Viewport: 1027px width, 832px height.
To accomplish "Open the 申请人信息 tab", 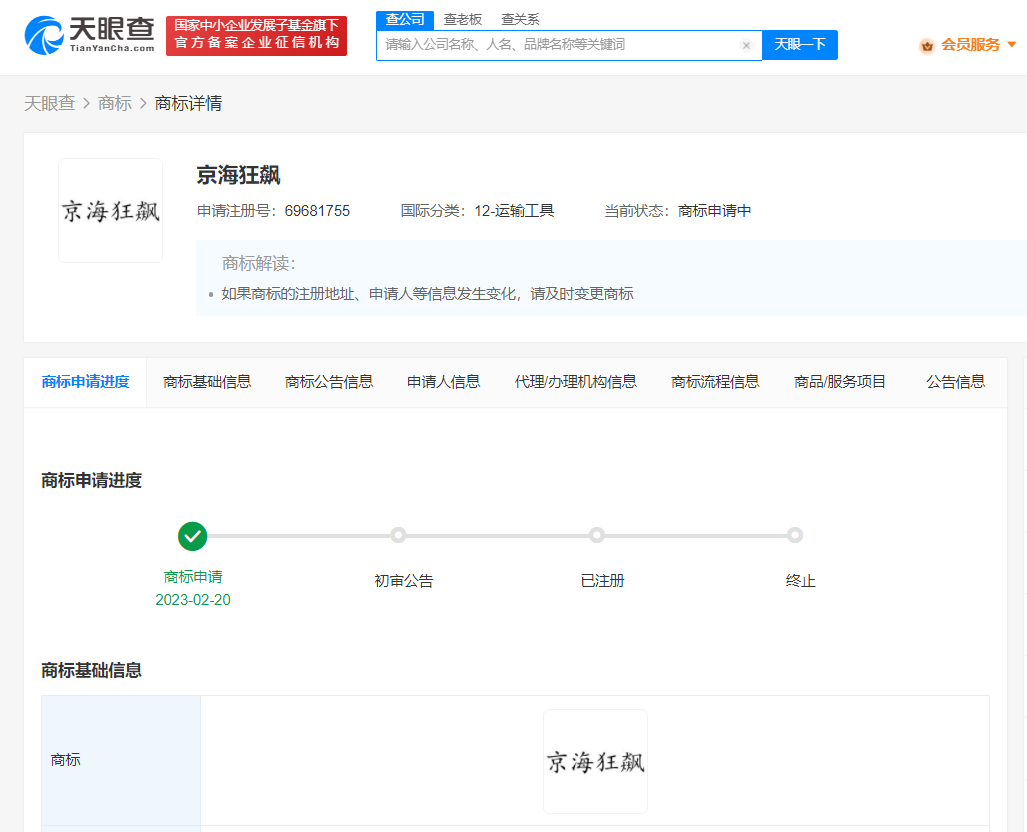I will click(443, 382).
